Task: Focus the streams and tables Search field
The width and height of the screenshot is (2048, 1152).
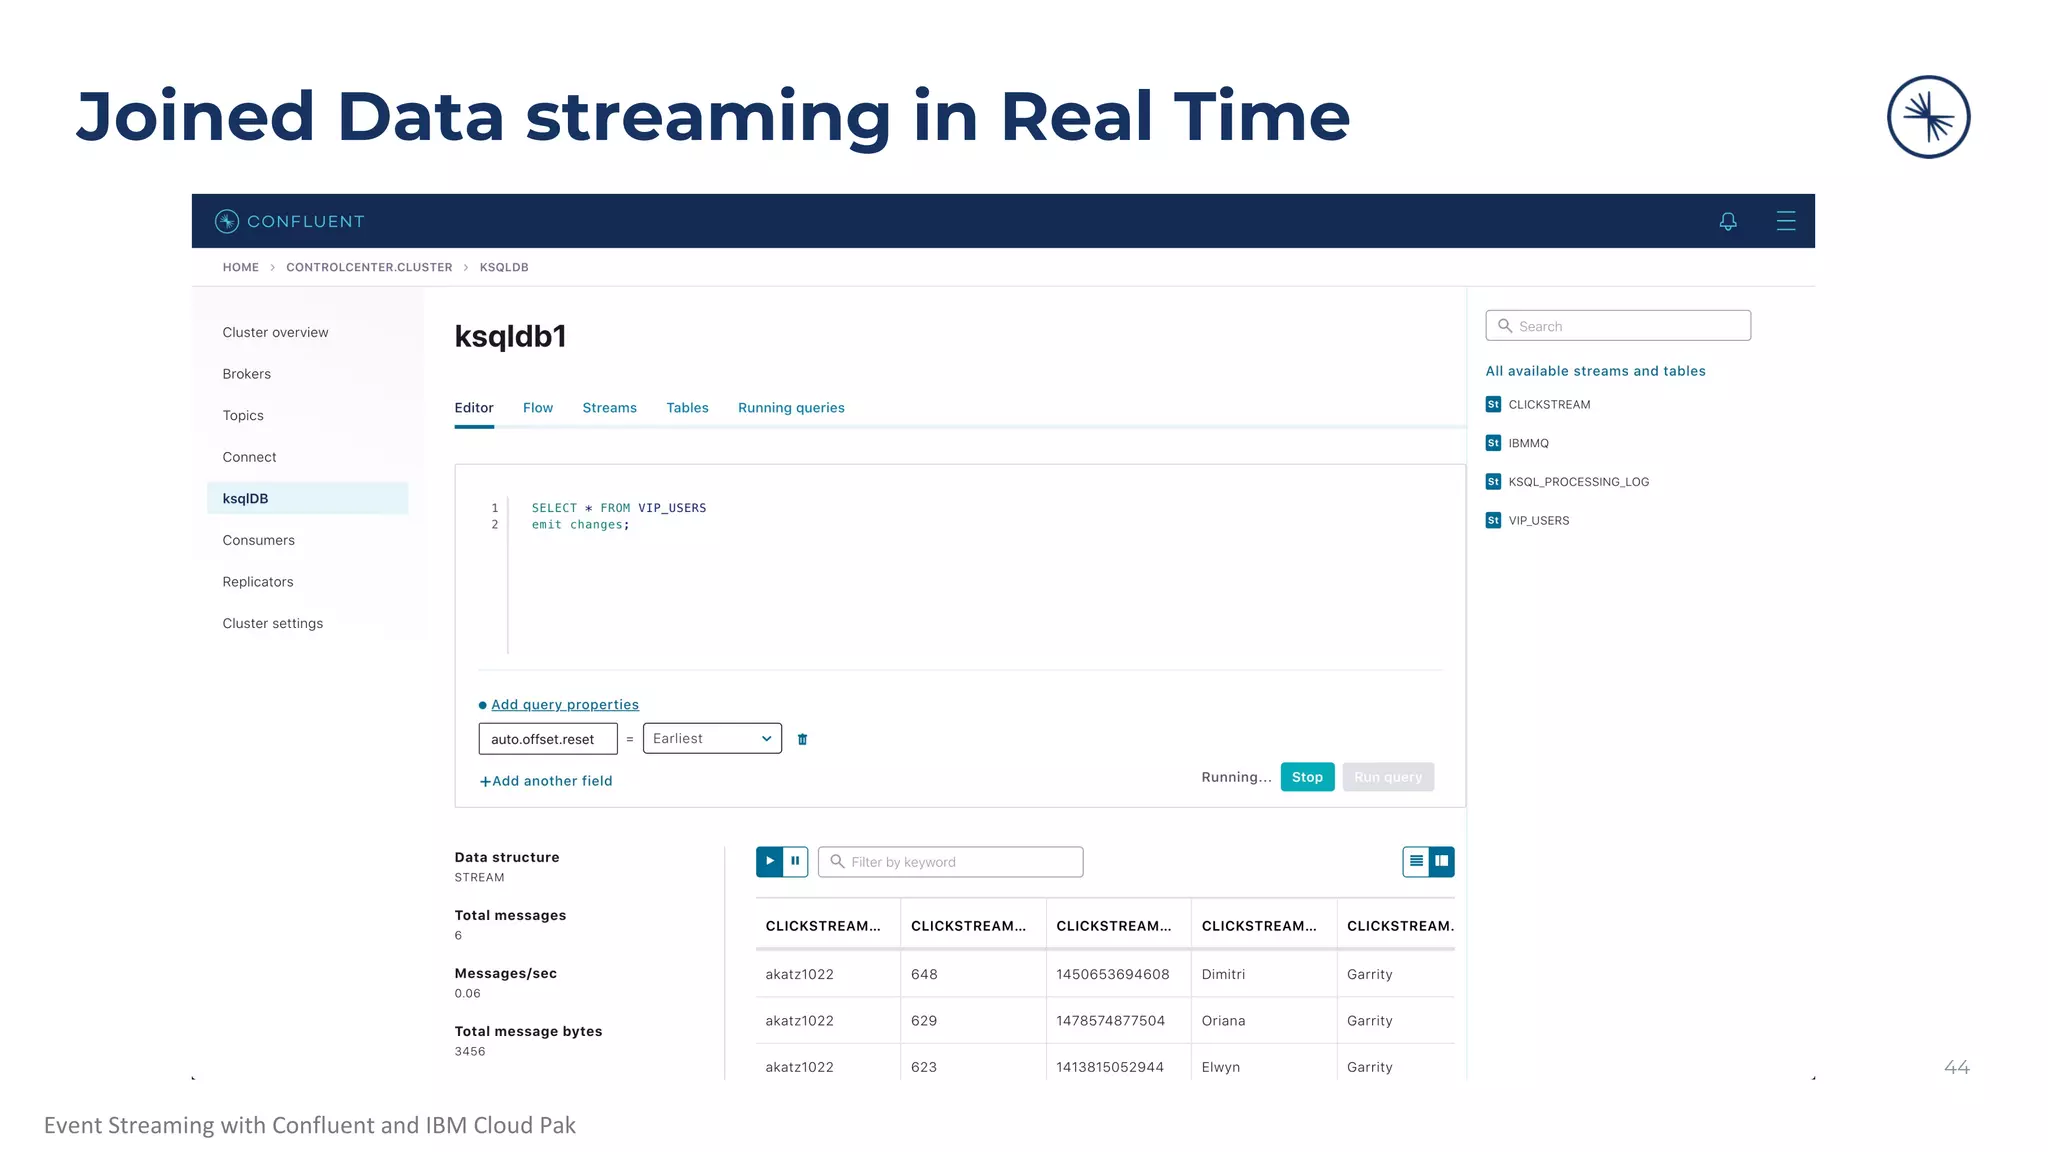Action: 1618,326
